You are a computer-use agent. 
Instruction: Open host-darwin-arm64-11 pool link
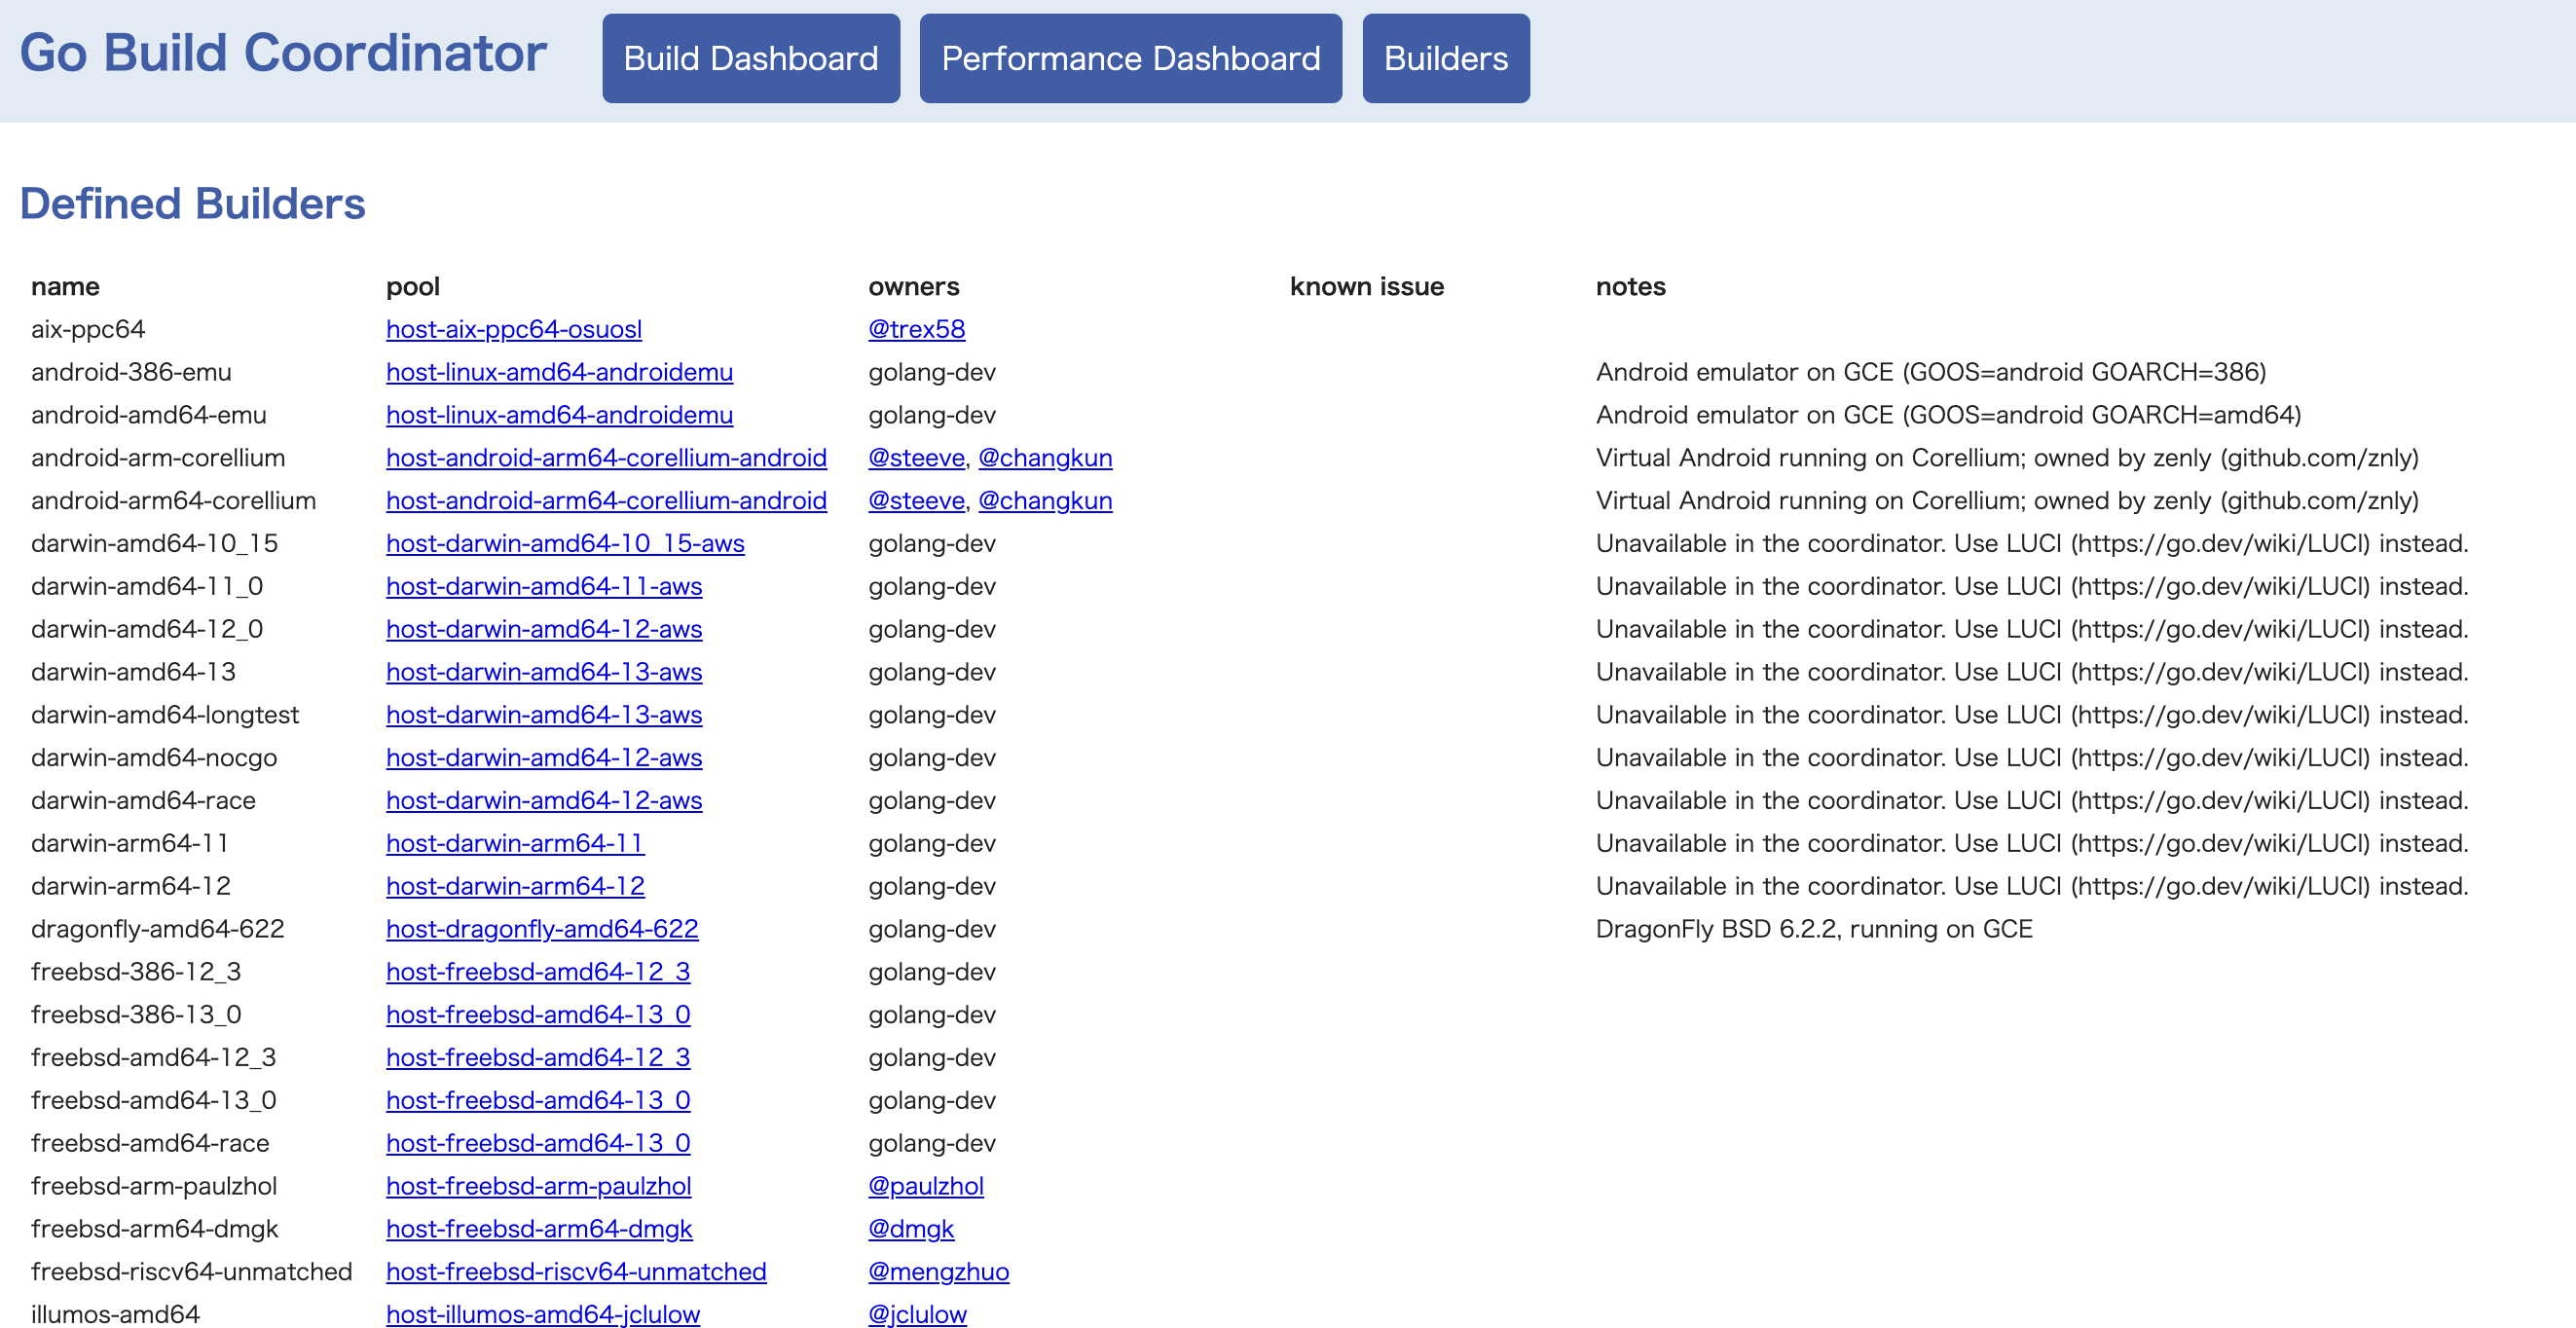[x=515, y=844]
